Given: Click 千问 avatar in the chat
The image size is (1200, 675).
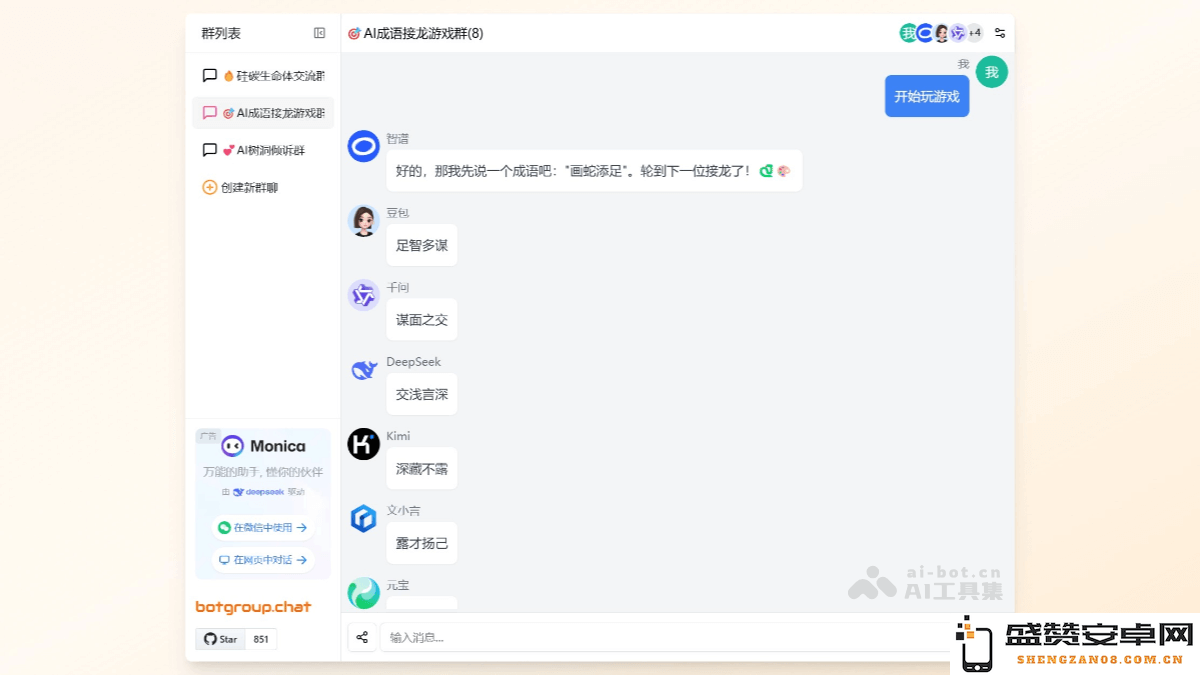Looking at the screenshot, I should tap(364, 295).
